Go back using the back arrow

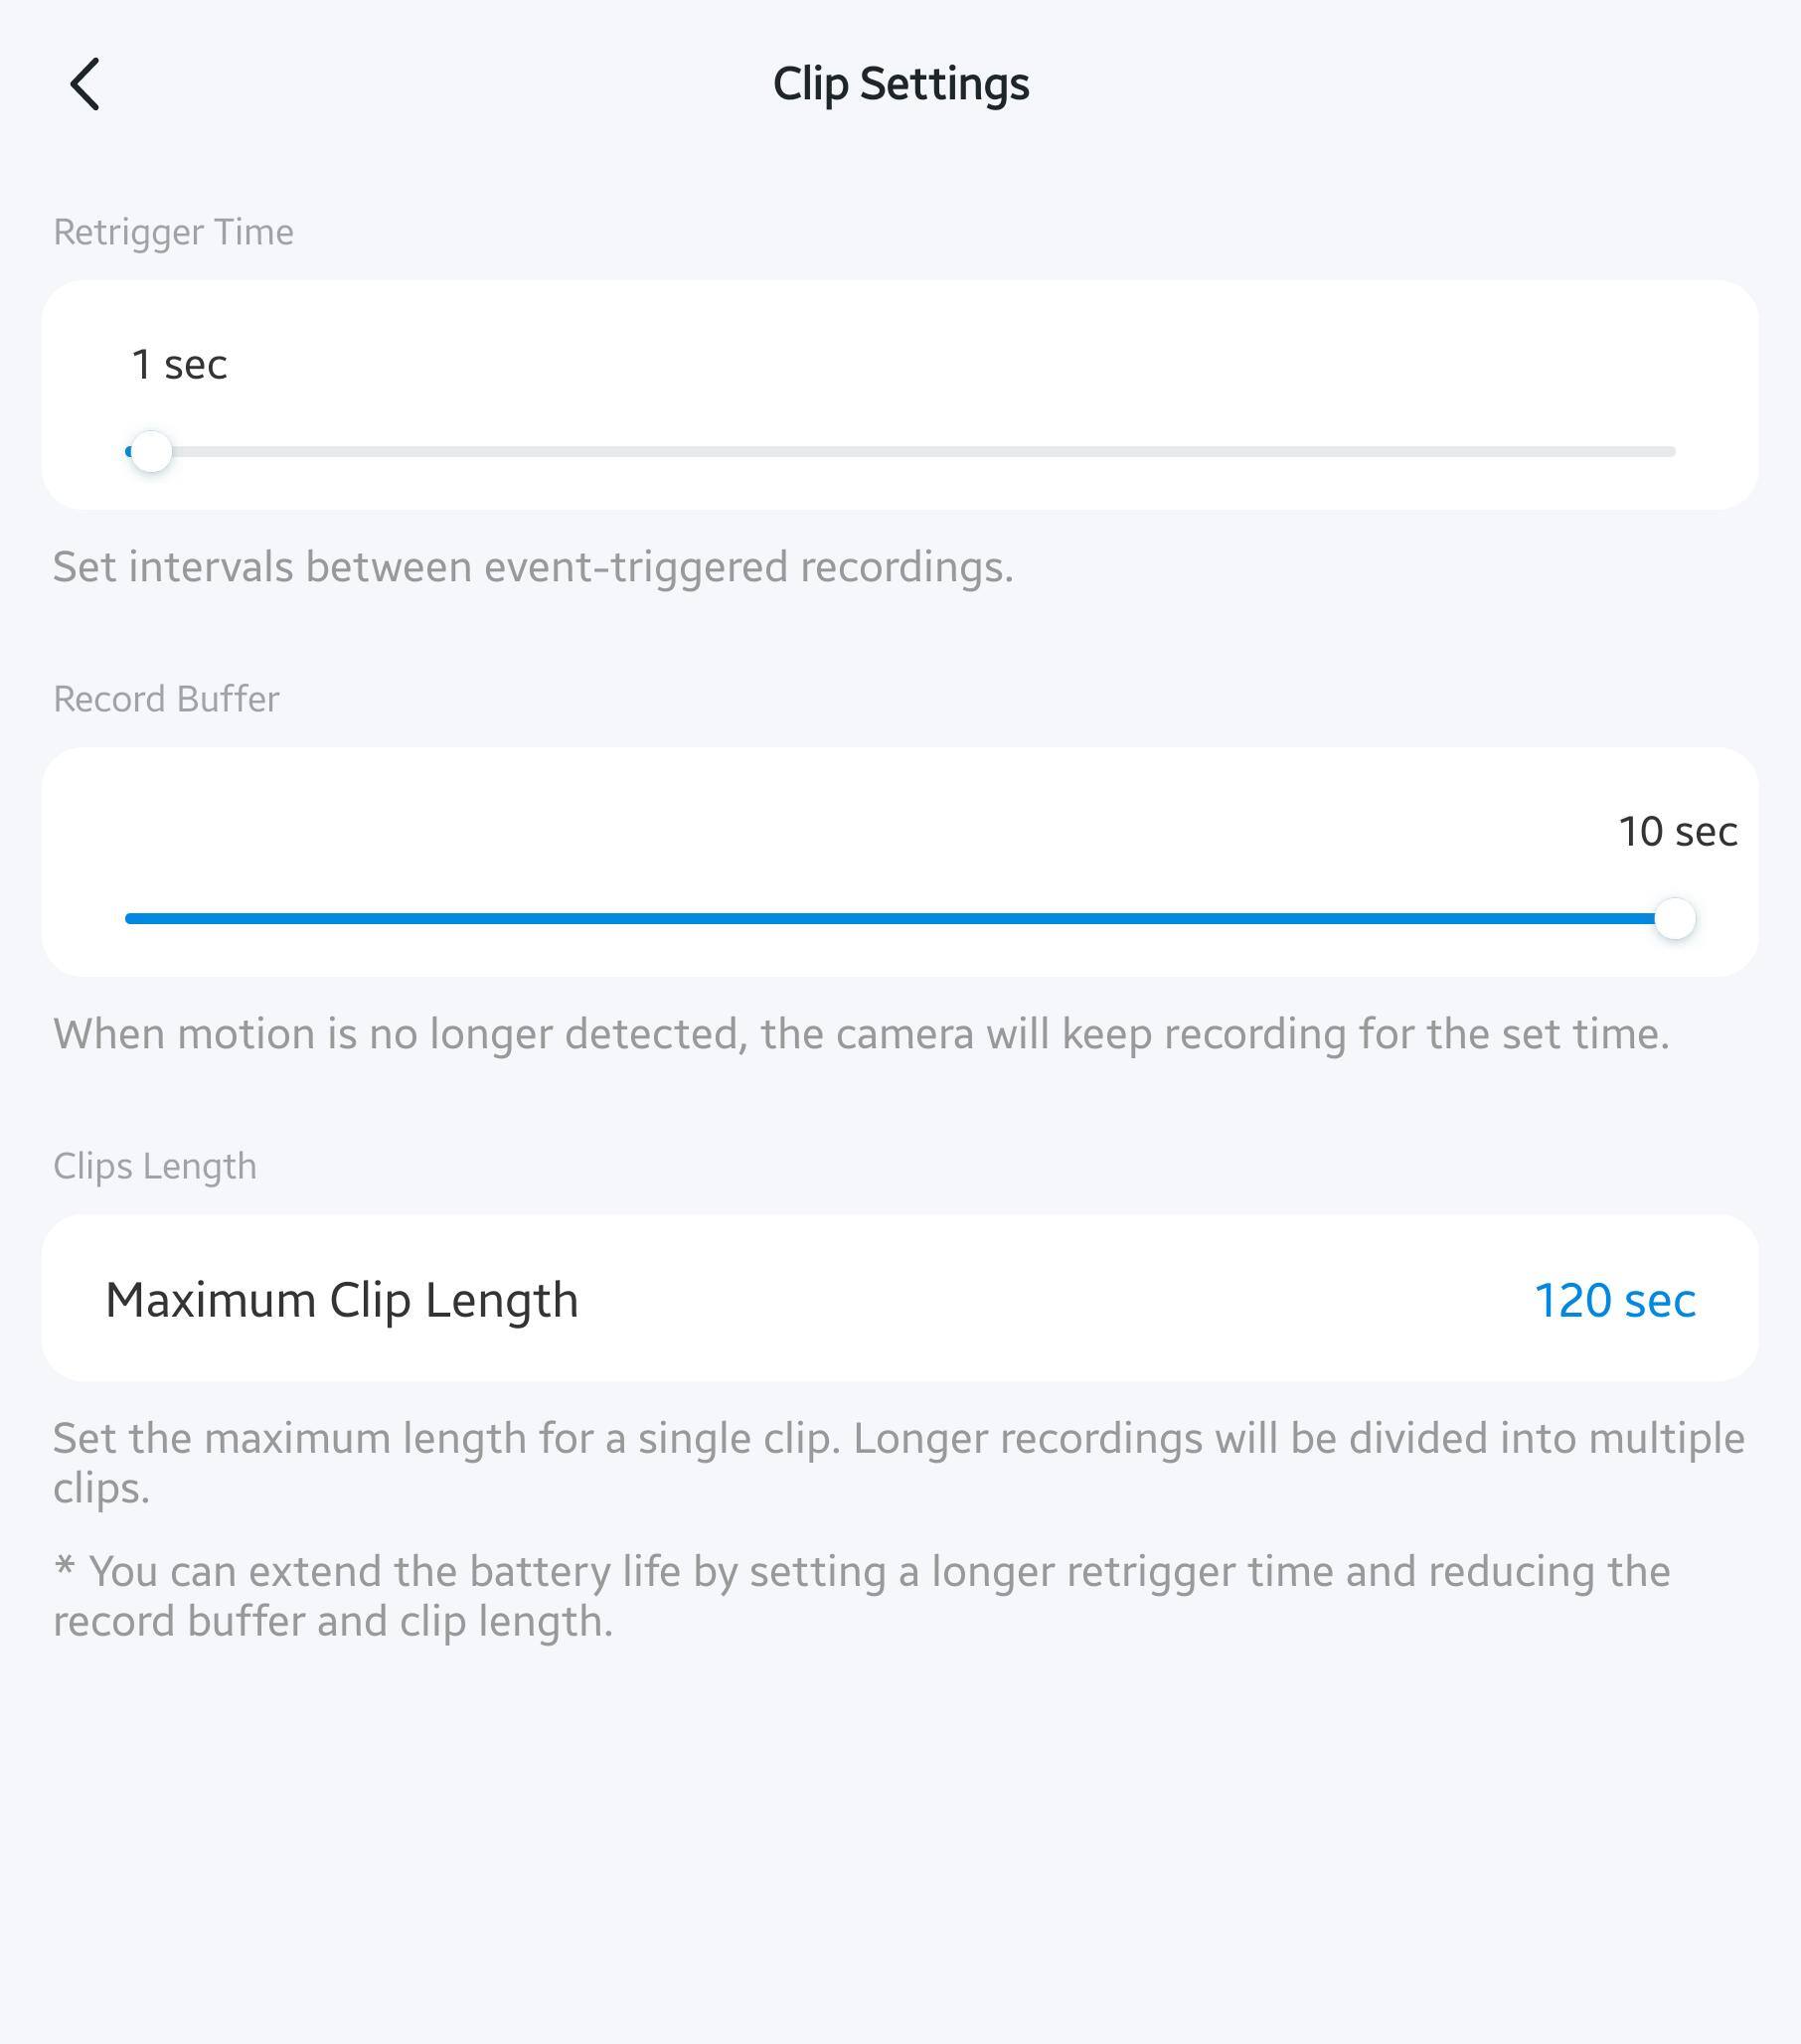coord(86,84)
